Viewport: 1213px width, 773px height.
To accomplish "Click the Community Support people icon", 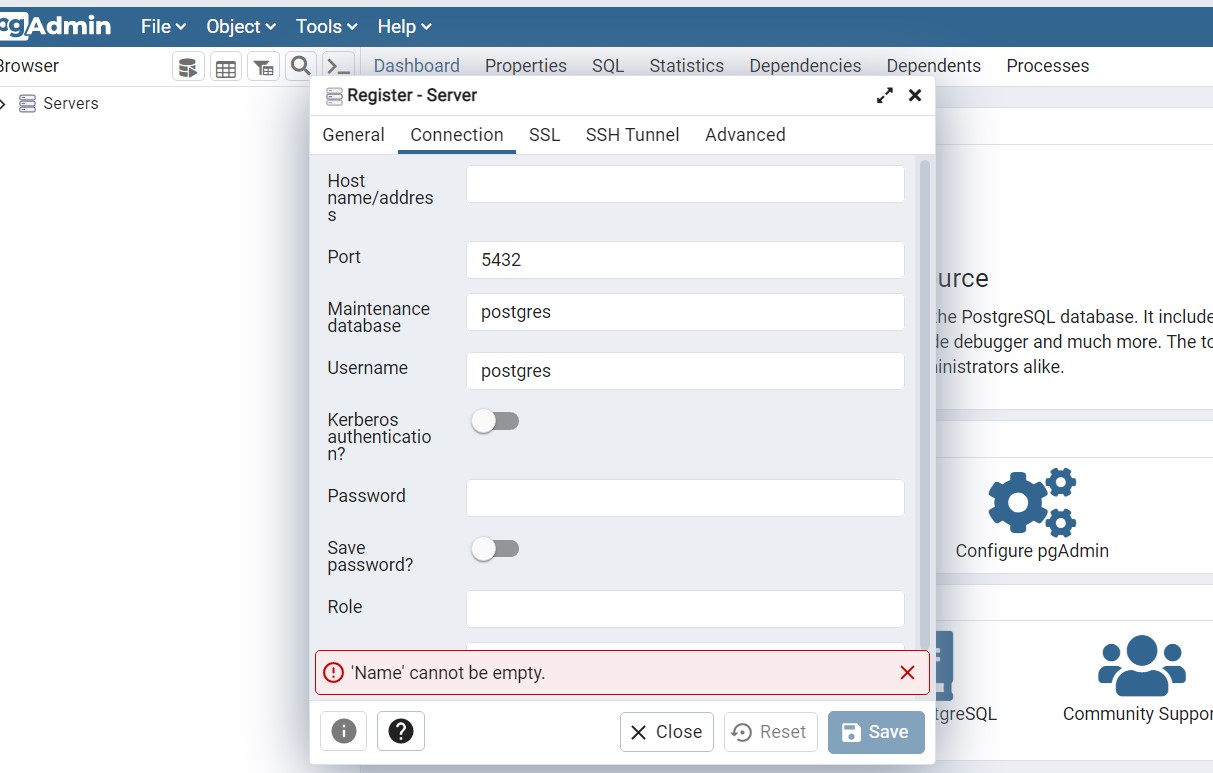I will click(x=1141, y=665).
